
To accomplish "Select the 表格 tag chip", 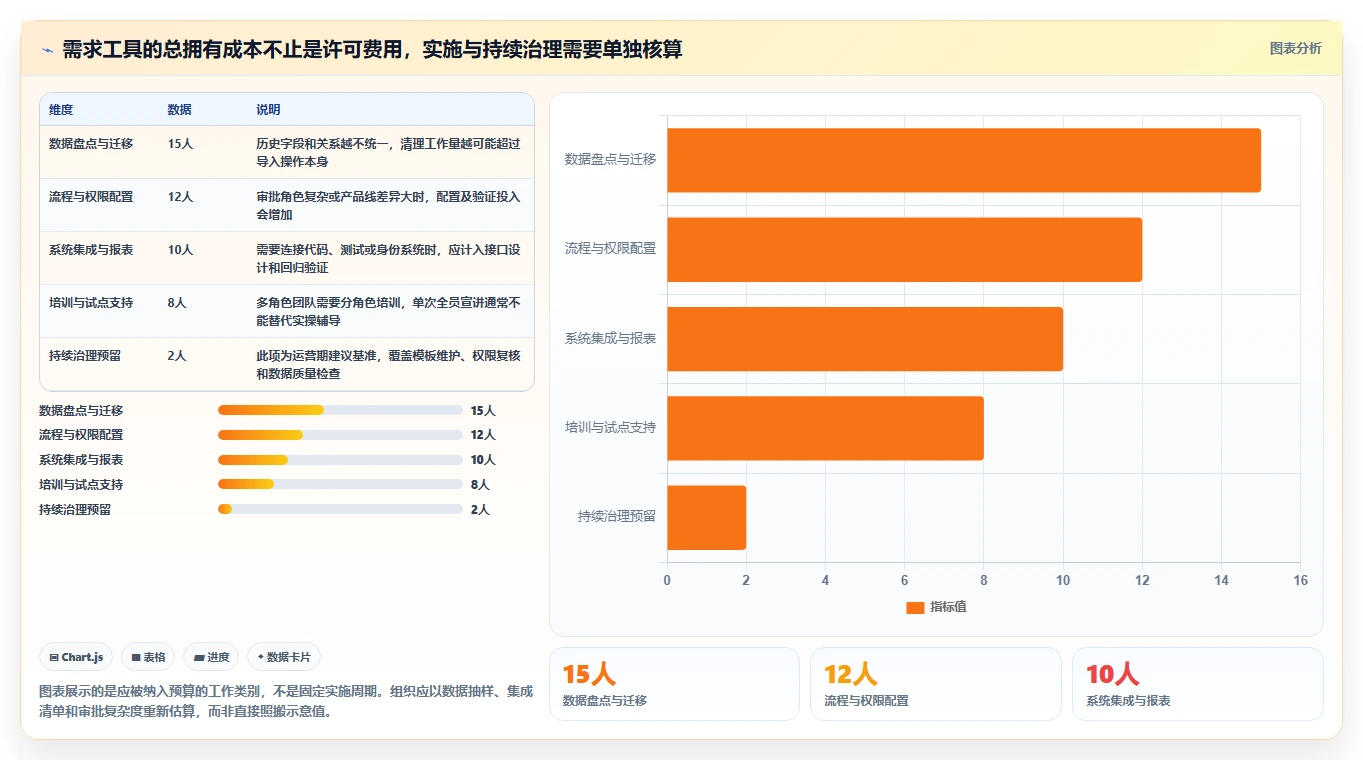I will [148, 657].
